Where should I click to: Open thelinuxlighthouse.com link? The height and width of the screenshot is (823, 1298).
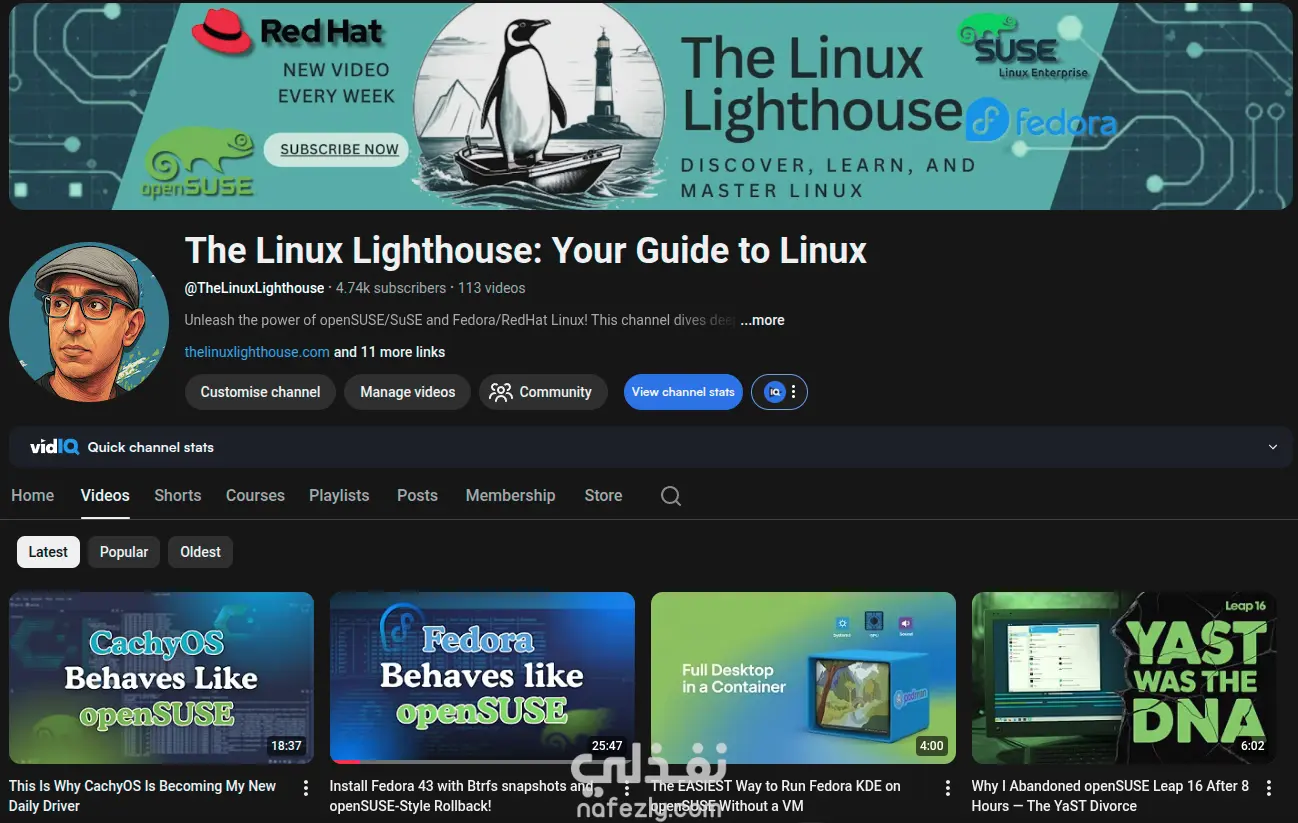[257, 352]
